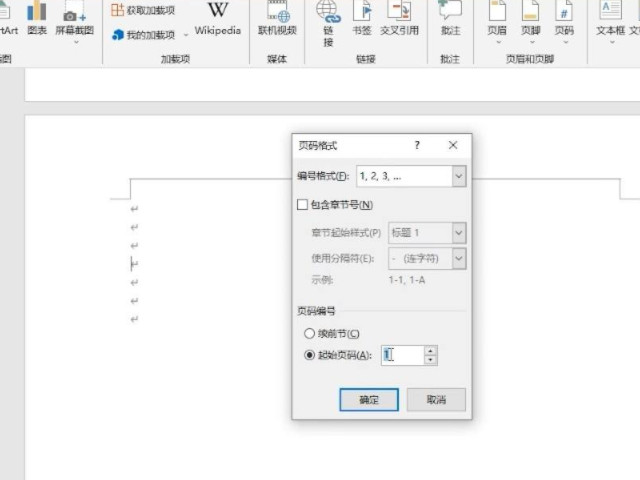Image resolution: width=640 pixels, height=480 pixels.
Task: Insert a chart (图表)
Action: (x=37, y=18)
